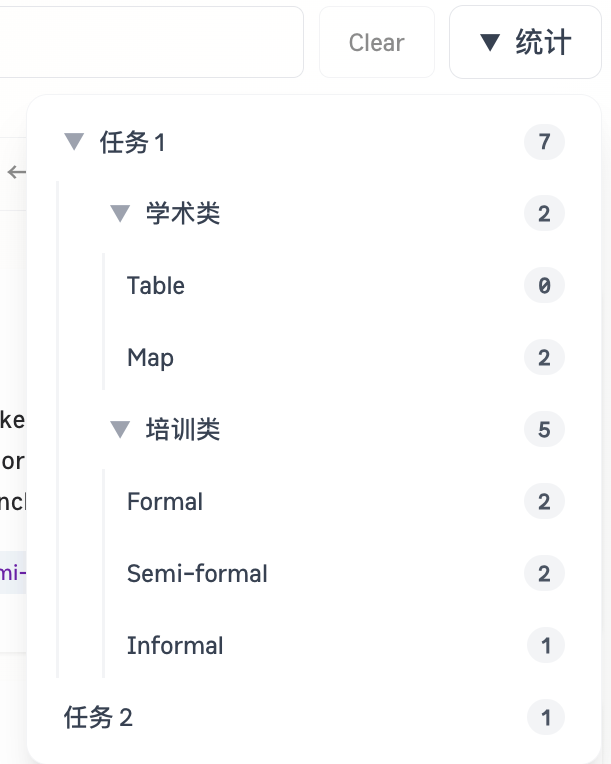The image size is (611, 764).
Task: Collapse the 任务 1 tree node
Action: pyautogui.click(x=74, y=142)
